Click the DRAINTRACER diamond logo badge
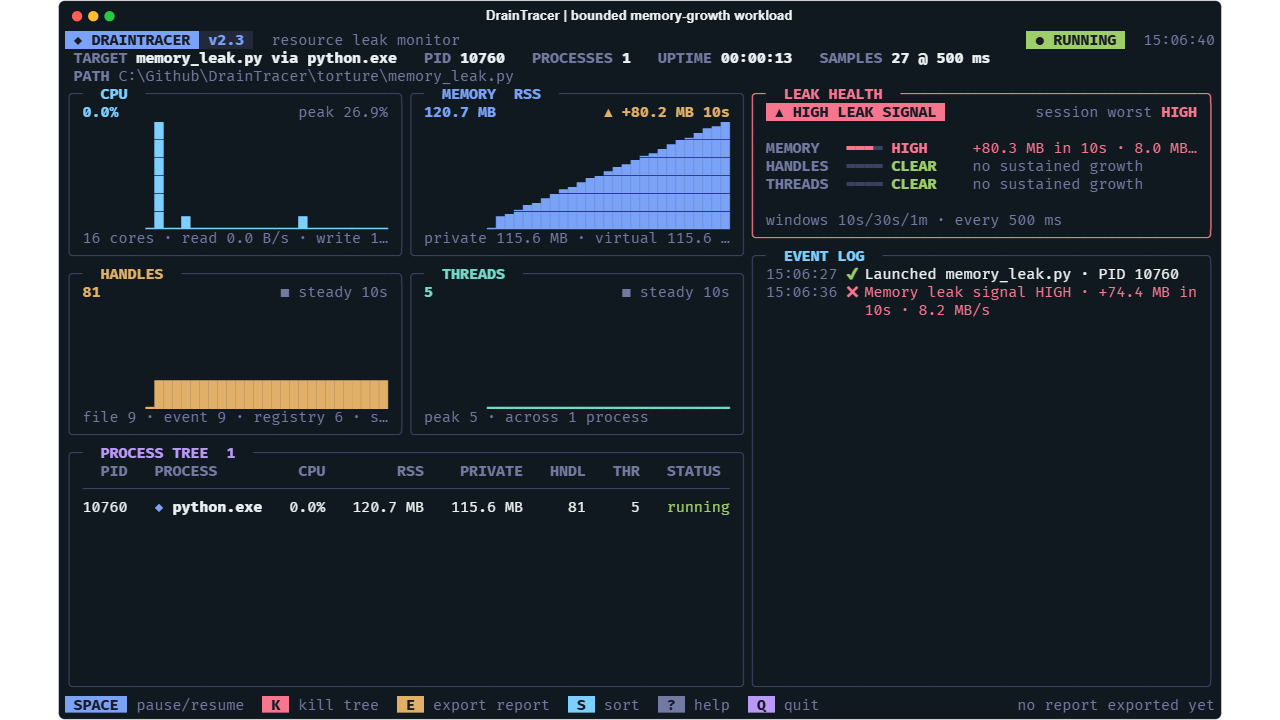 (132, 40)
